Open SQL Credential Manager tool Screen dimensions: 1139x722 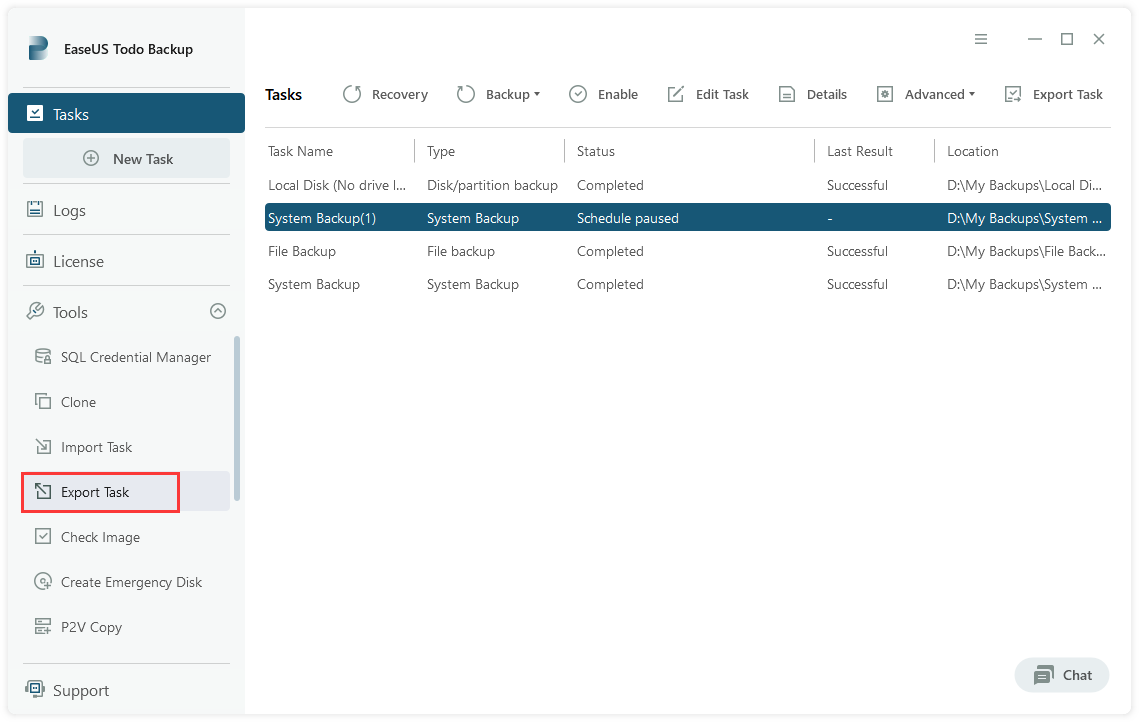pyautogui.click(x=135, y=357)
